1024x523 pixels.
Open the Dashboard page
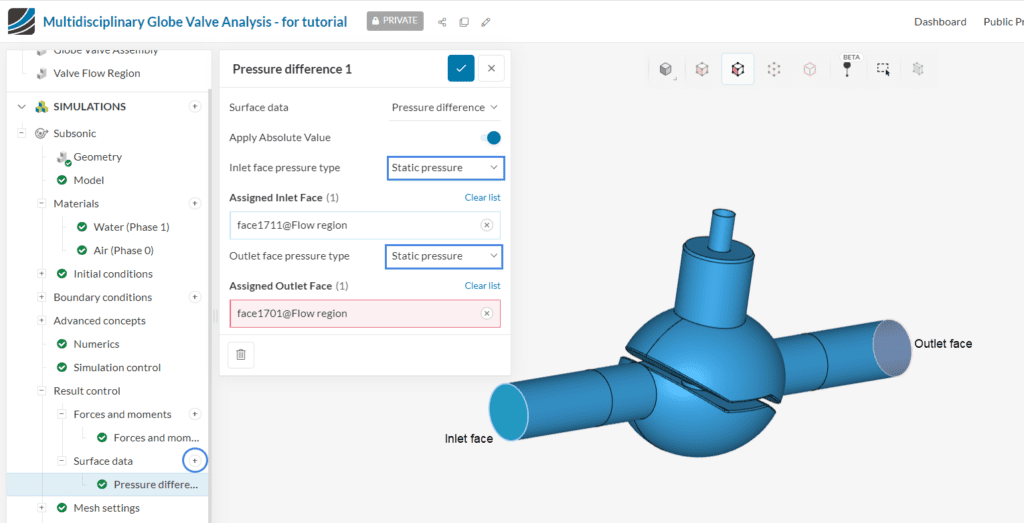[x=940, y=22]
